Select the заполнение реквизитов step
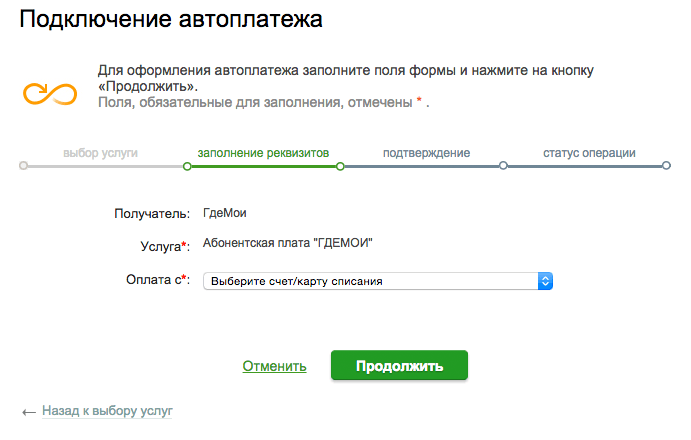The image size is (691, 440). pyautogui.click(x=263, y=153)
